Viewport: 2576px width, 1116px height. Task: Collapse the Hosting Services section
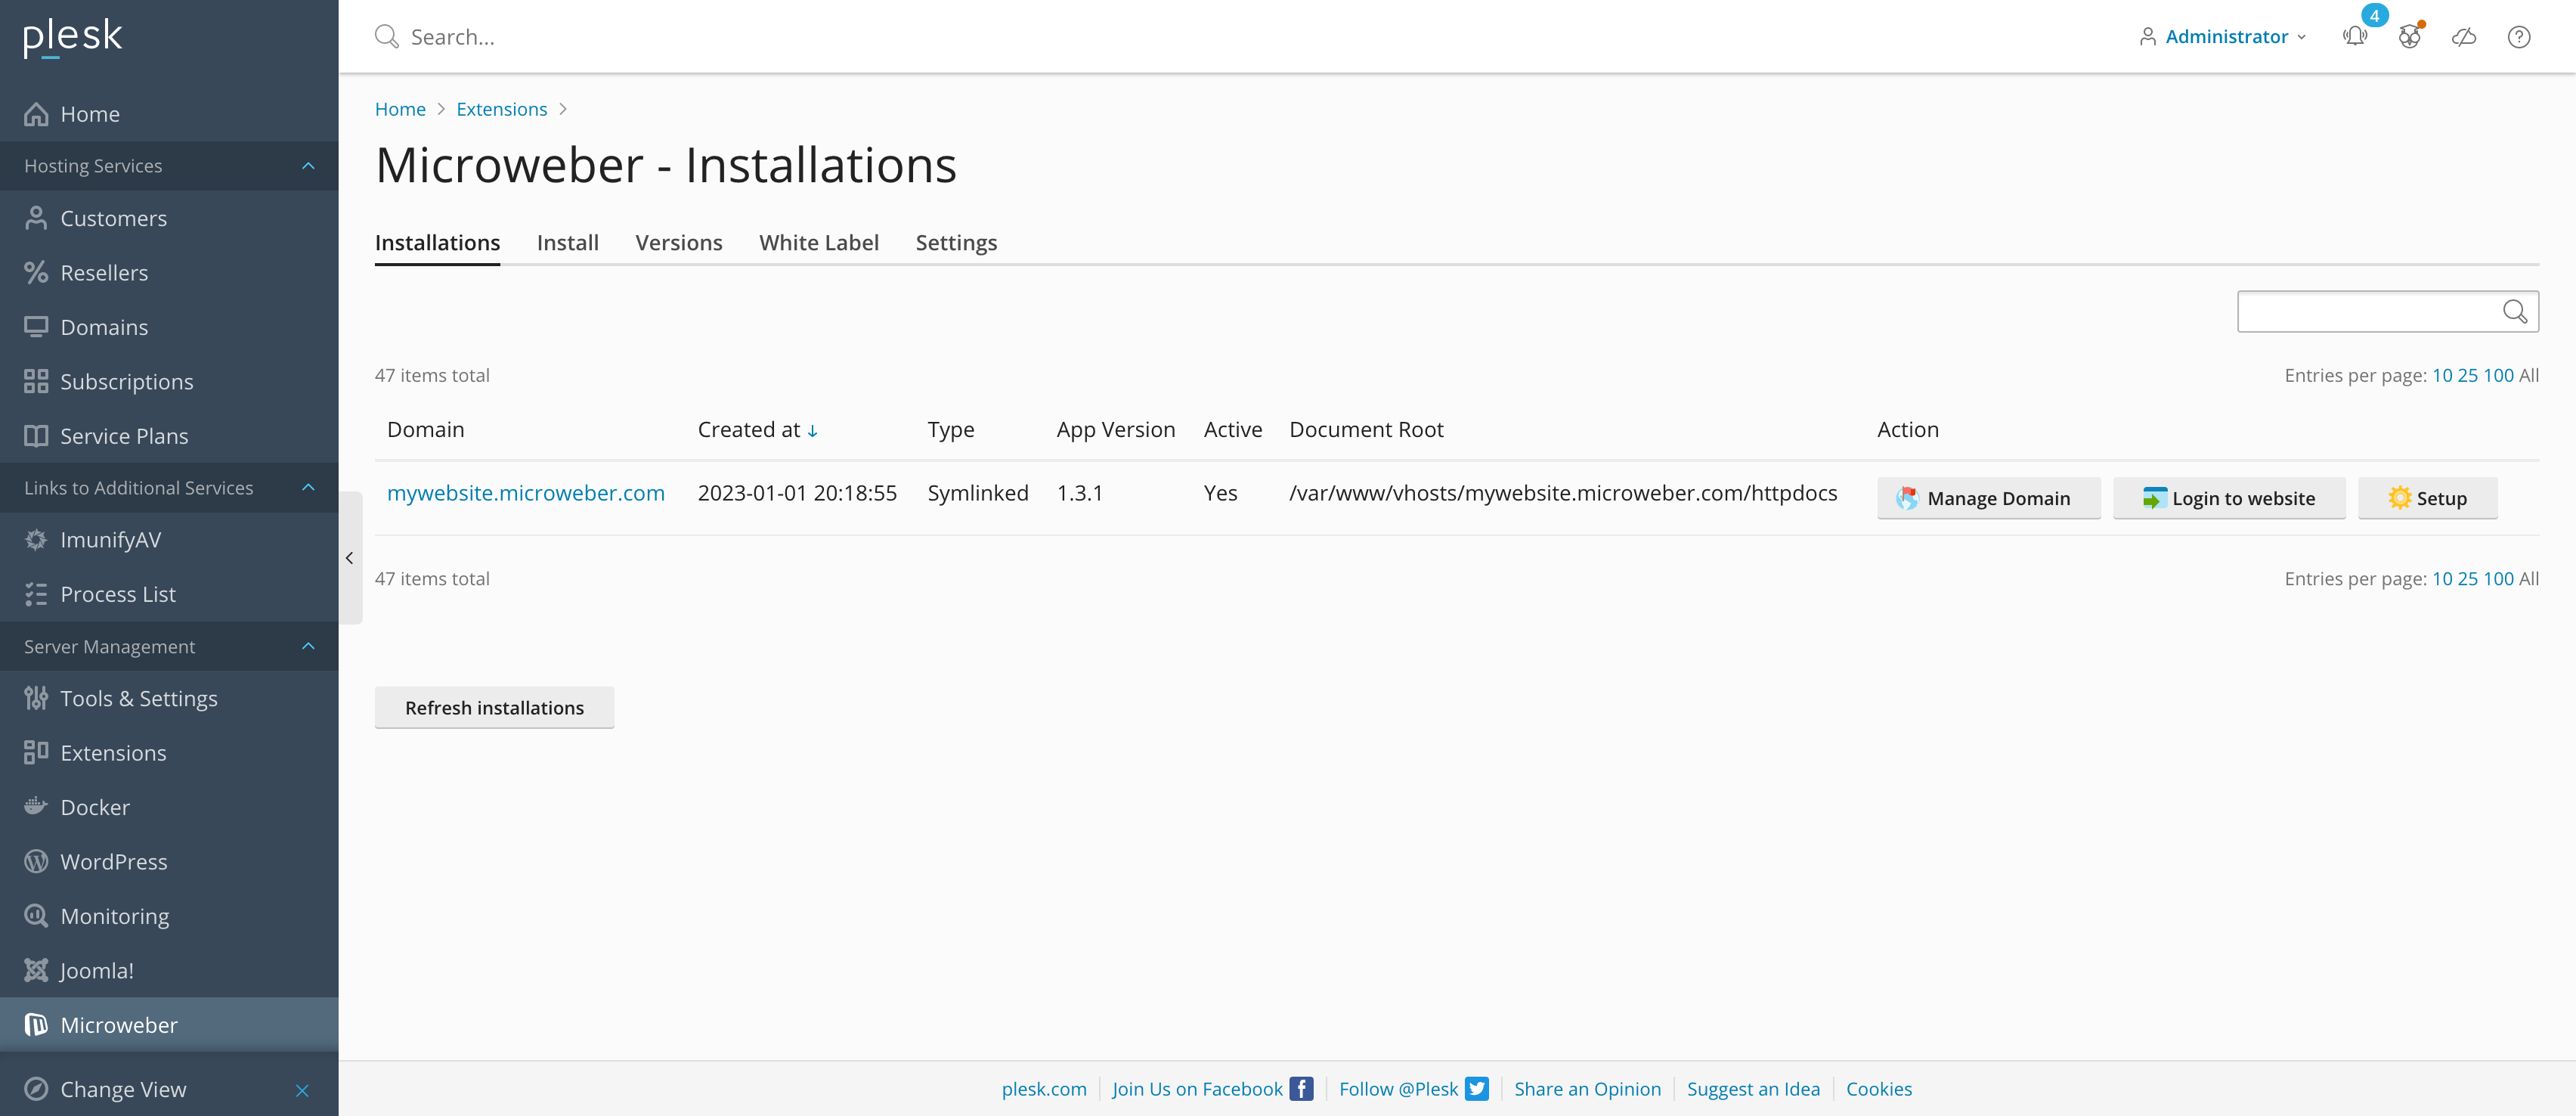[x=308, y=166]
